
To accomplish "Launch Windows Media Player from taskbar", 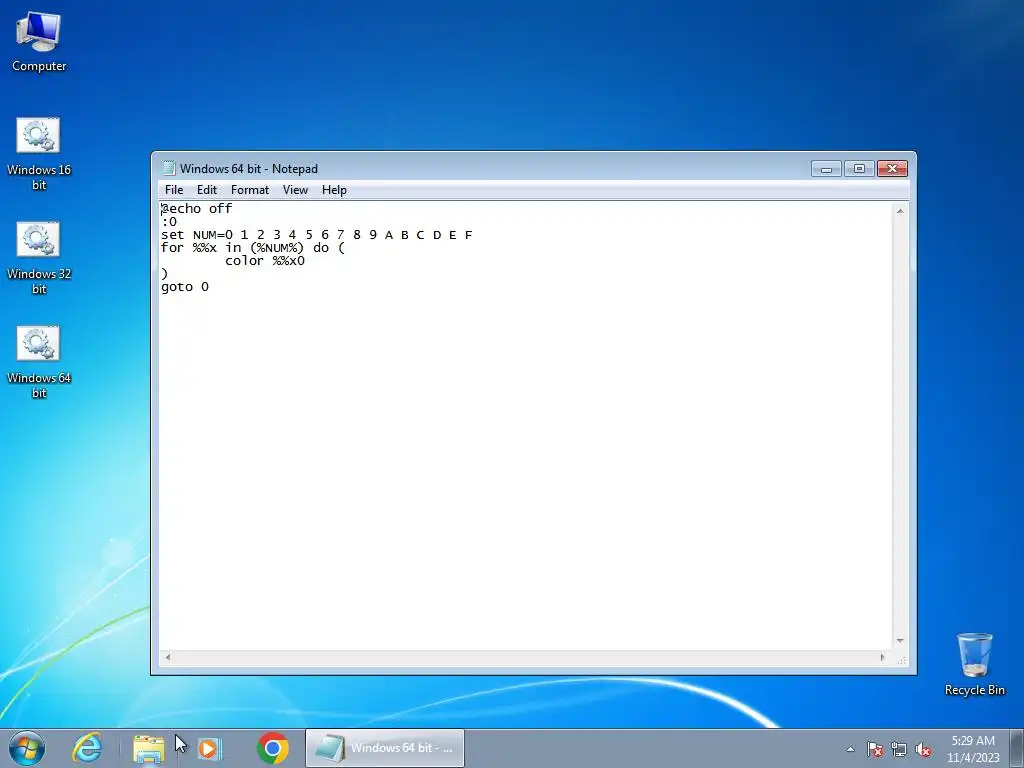I will tap(210, 748).
